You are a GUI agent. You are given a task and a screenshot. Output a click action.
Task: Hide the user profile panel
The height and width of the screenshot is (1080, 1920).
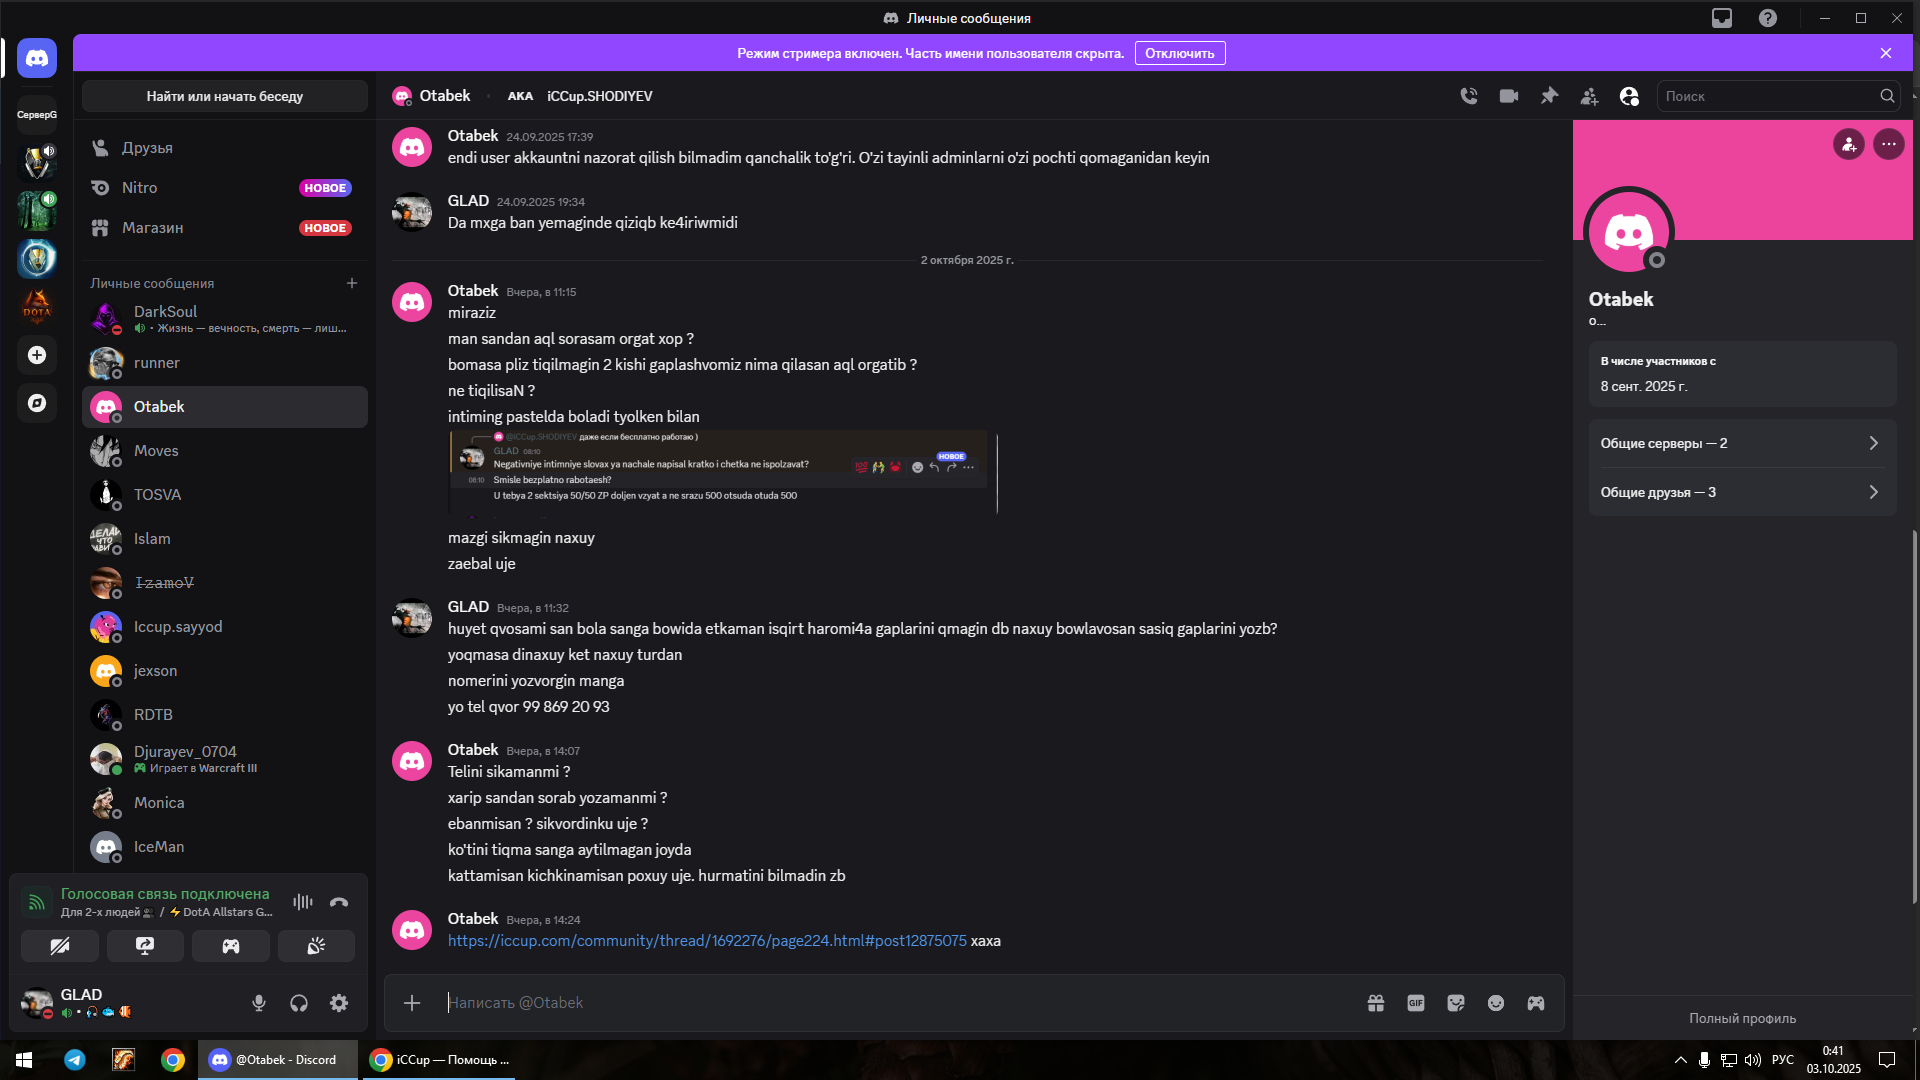1629,96
